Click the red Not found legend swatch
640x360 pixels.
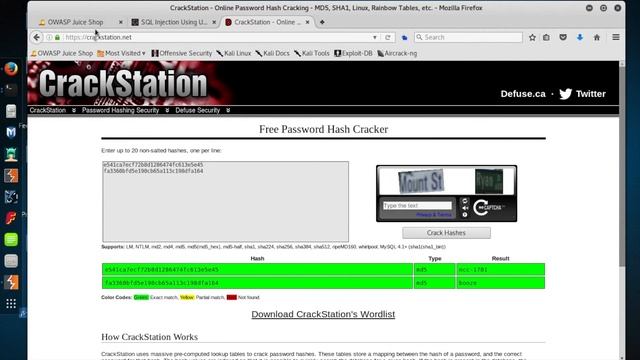(231, 297)
